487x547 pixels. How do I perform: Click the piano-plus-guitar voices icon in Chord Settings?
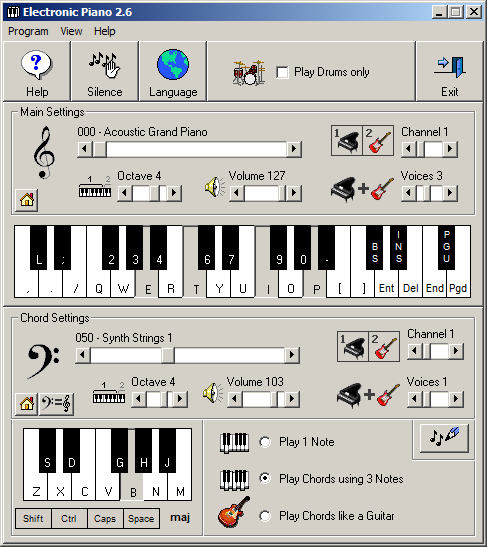coord(368,395)
